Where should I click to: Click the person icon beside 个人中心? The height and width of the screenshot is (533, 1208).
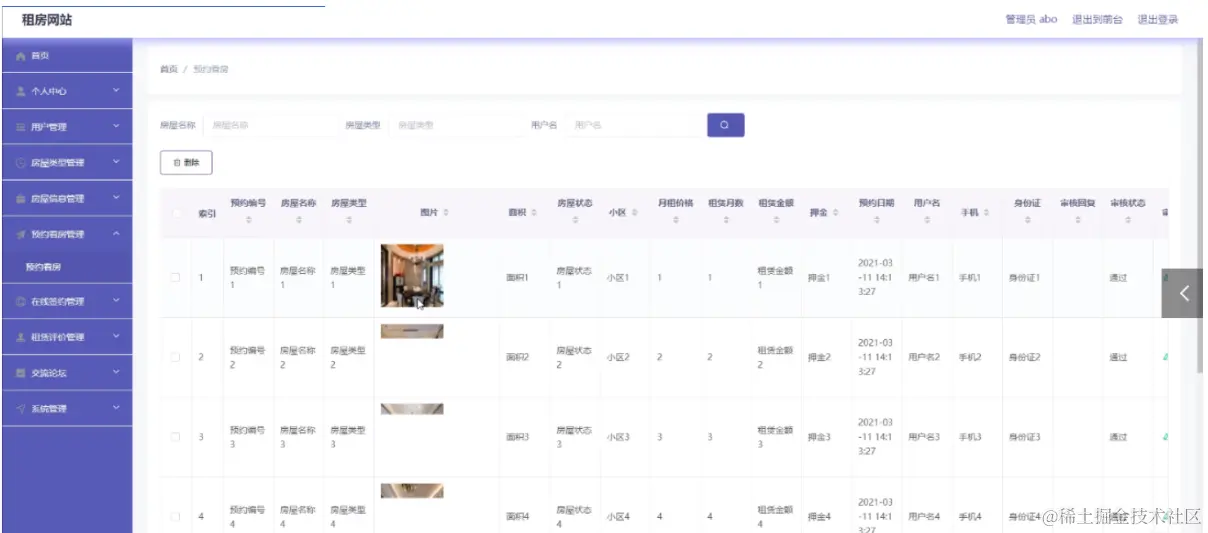21,91
